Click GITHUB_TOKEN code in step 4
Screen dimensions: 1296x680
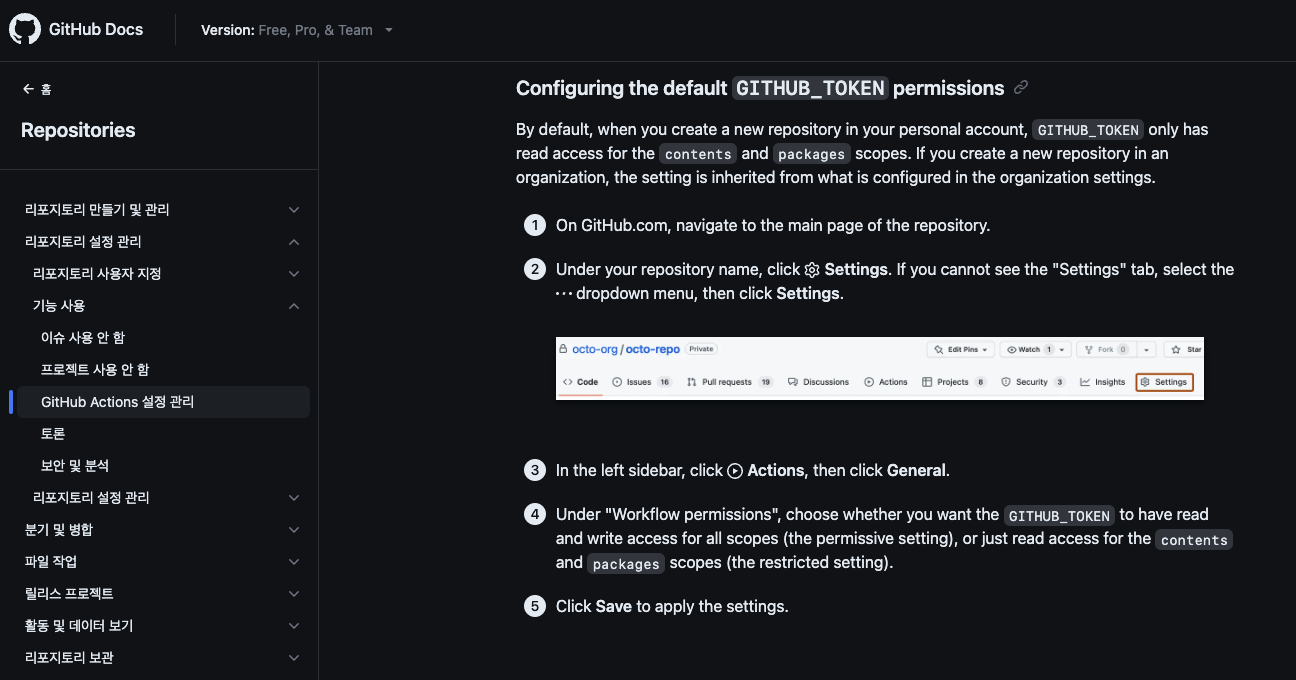1059,515
